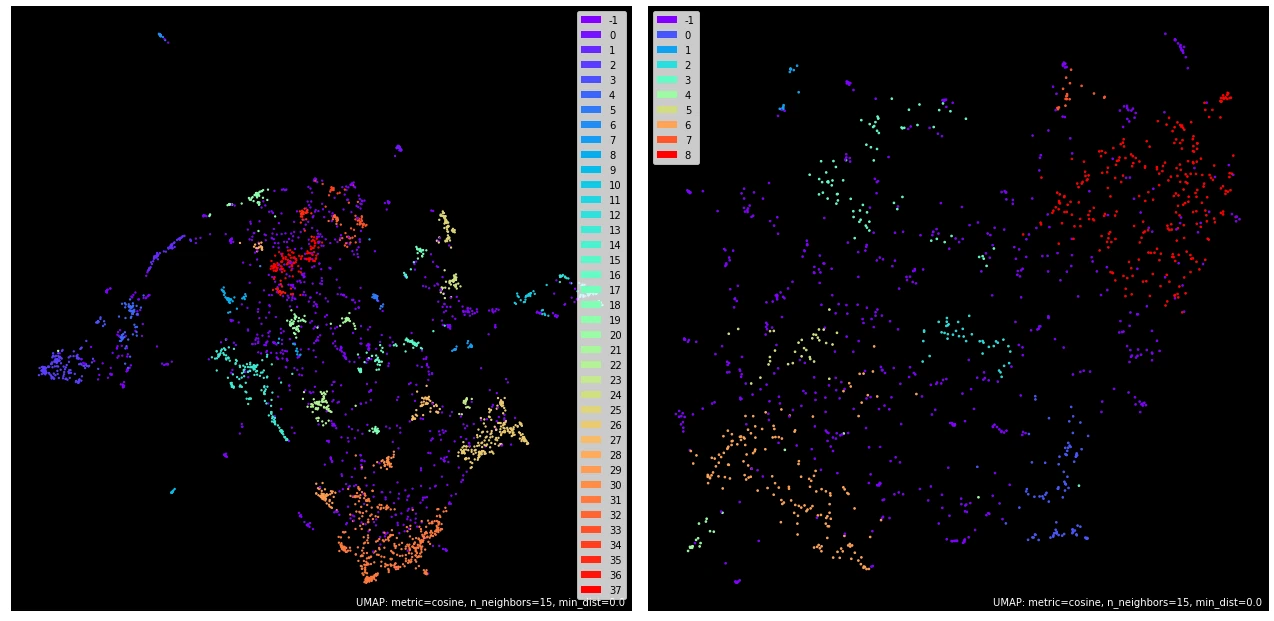Click cluster 36 swatch in left plot legend
Image resolution: width=1274 pixels, height=621 pixels.
point(591,575)
